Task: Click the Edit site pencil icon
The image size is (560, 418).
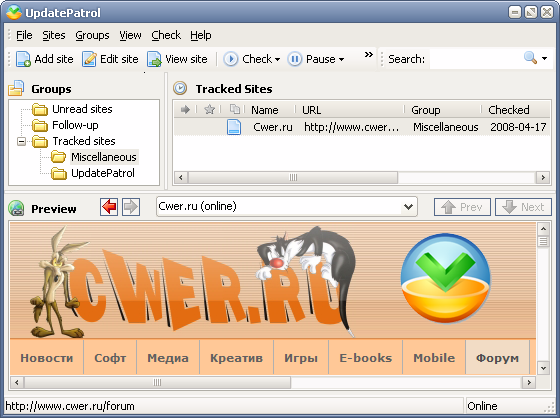Action: tap(89, 59)
